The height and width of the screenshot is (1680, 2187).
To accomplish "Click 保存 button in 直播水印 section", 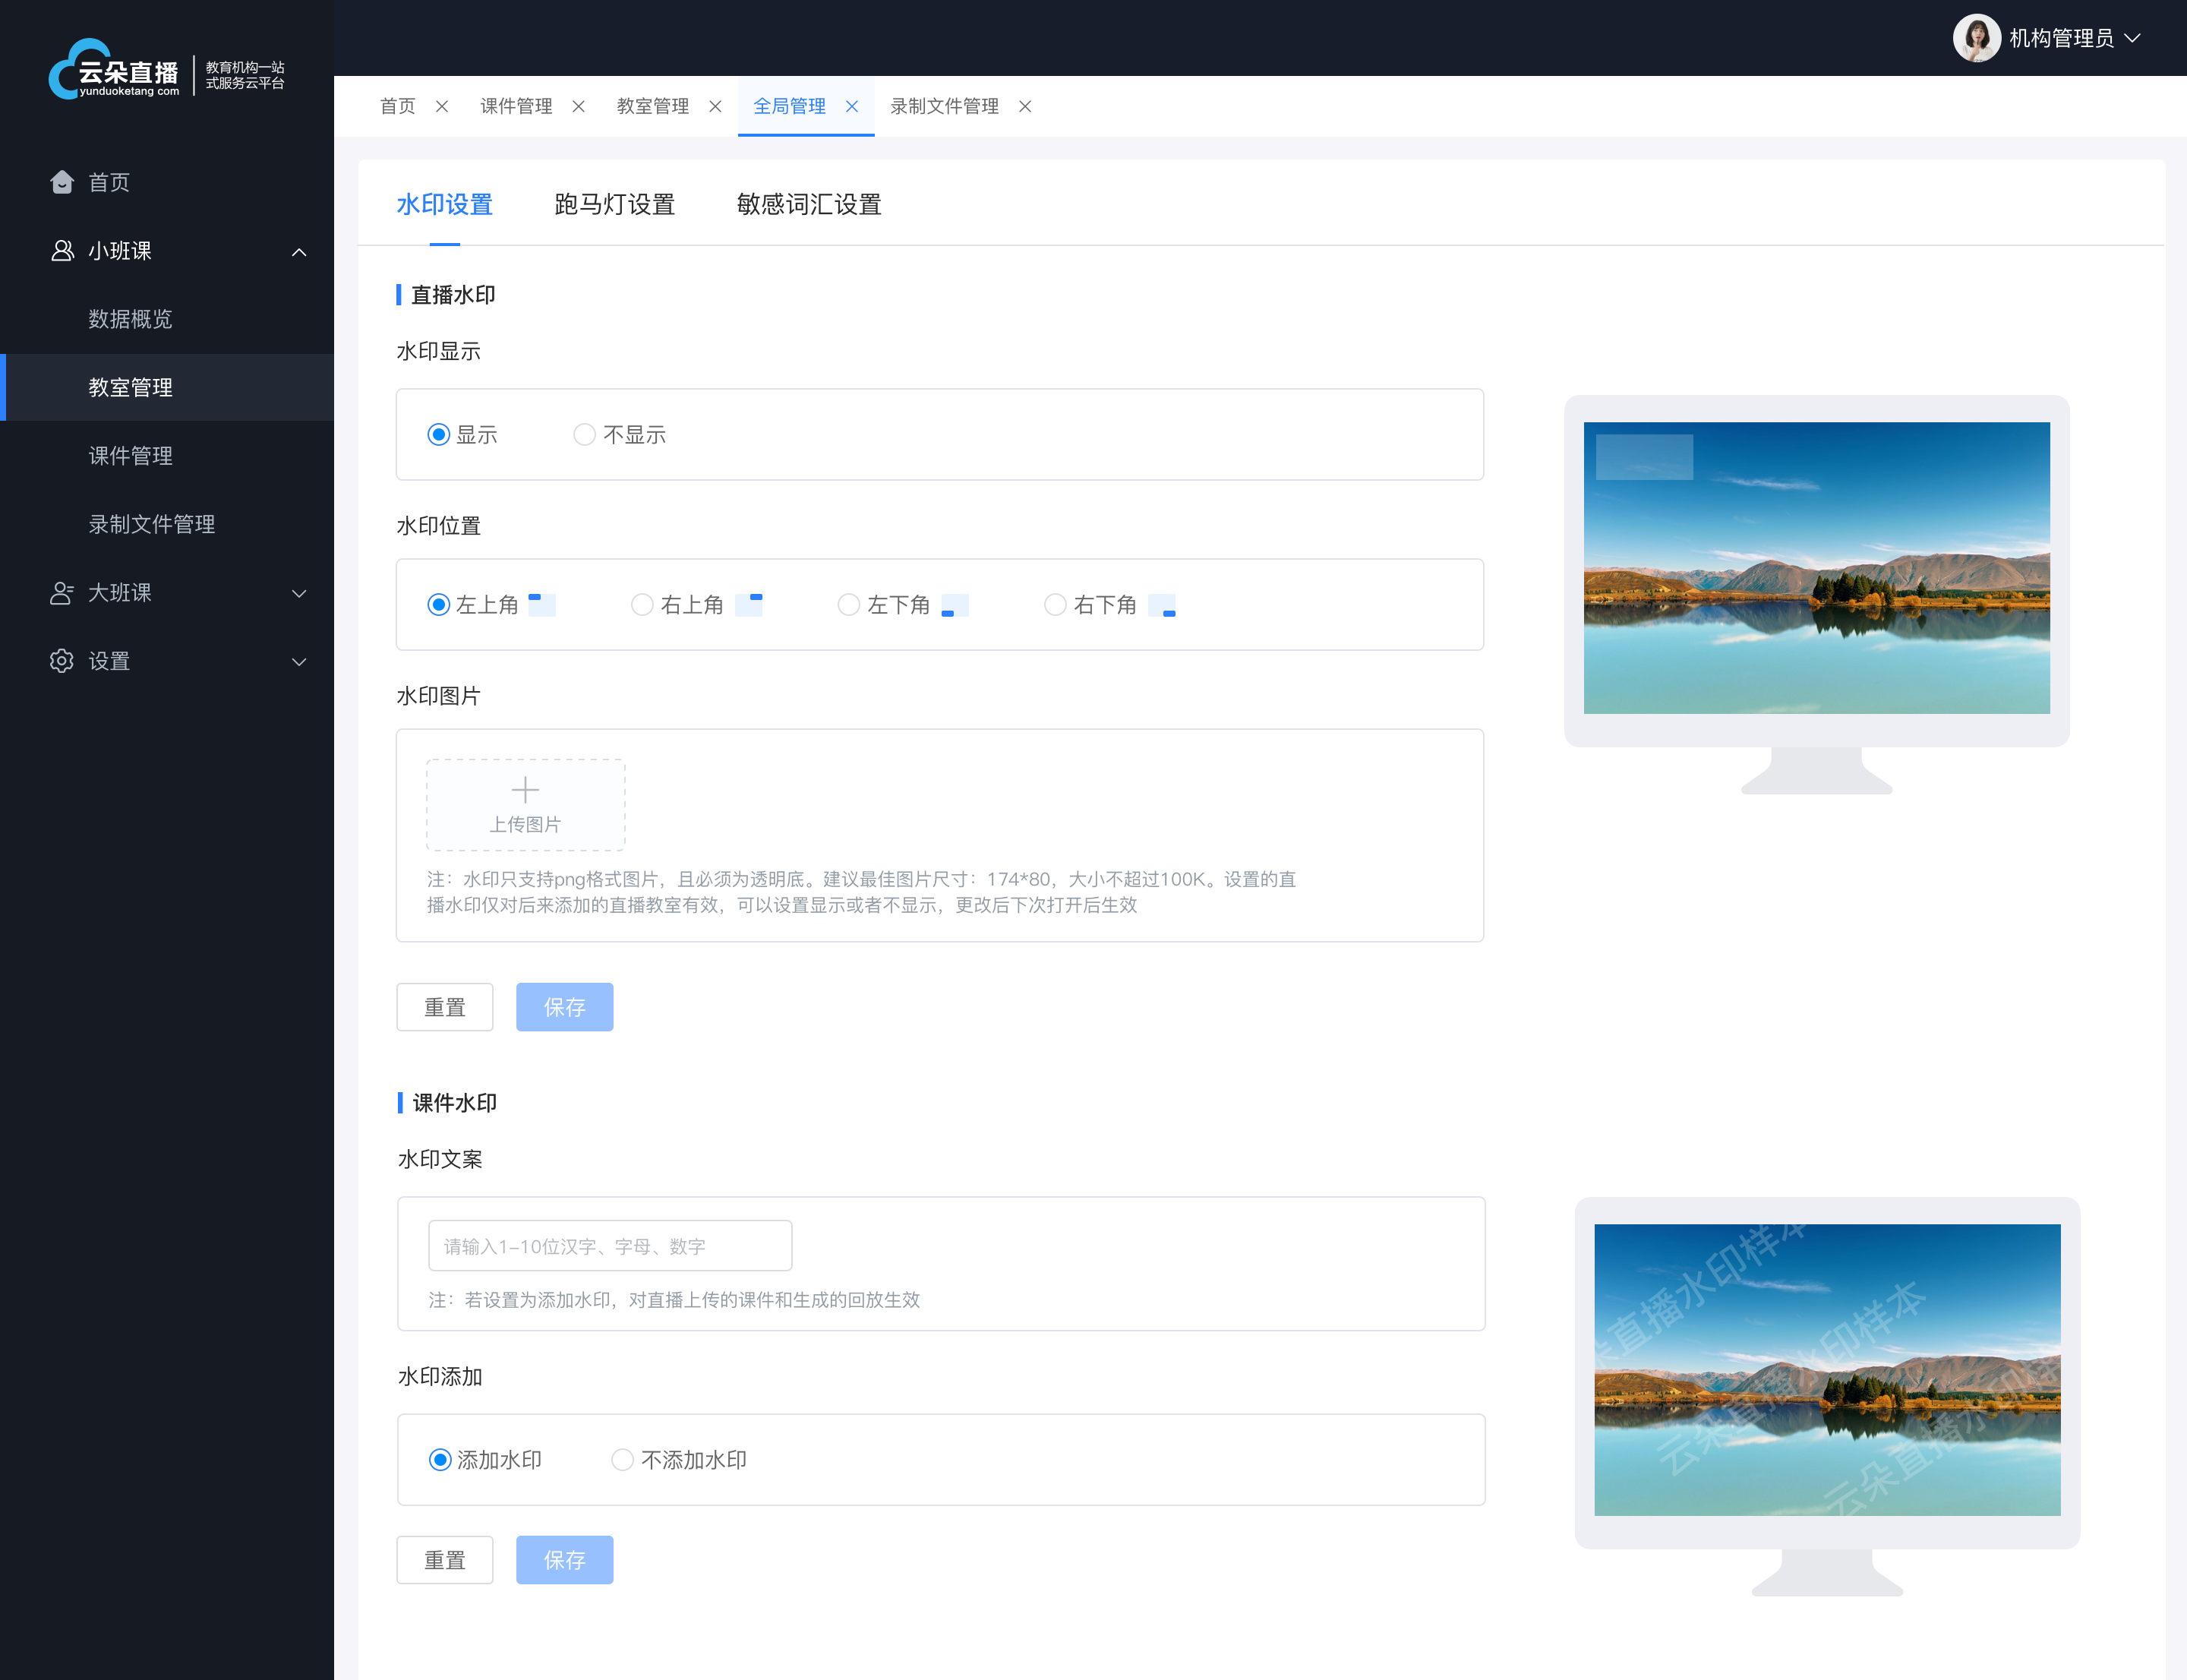I will (564, 1006).
